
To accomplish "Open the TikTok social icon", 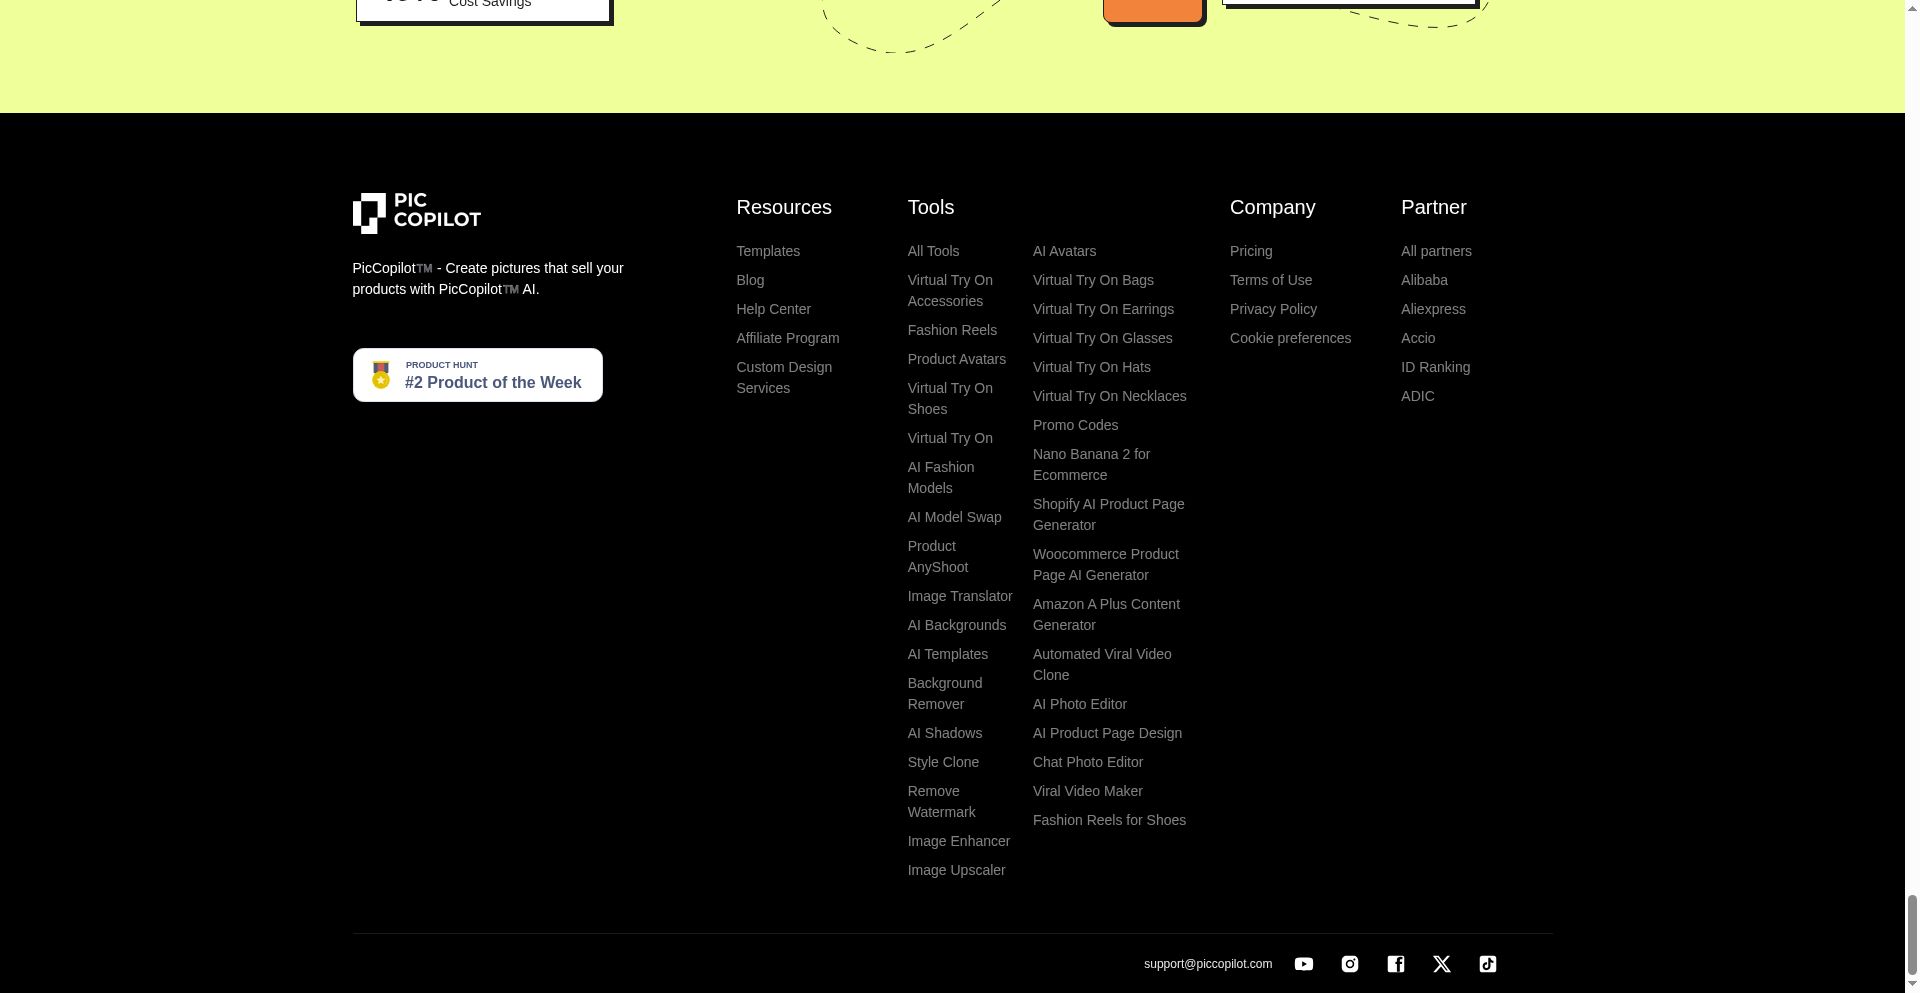I will (1487, 964).
